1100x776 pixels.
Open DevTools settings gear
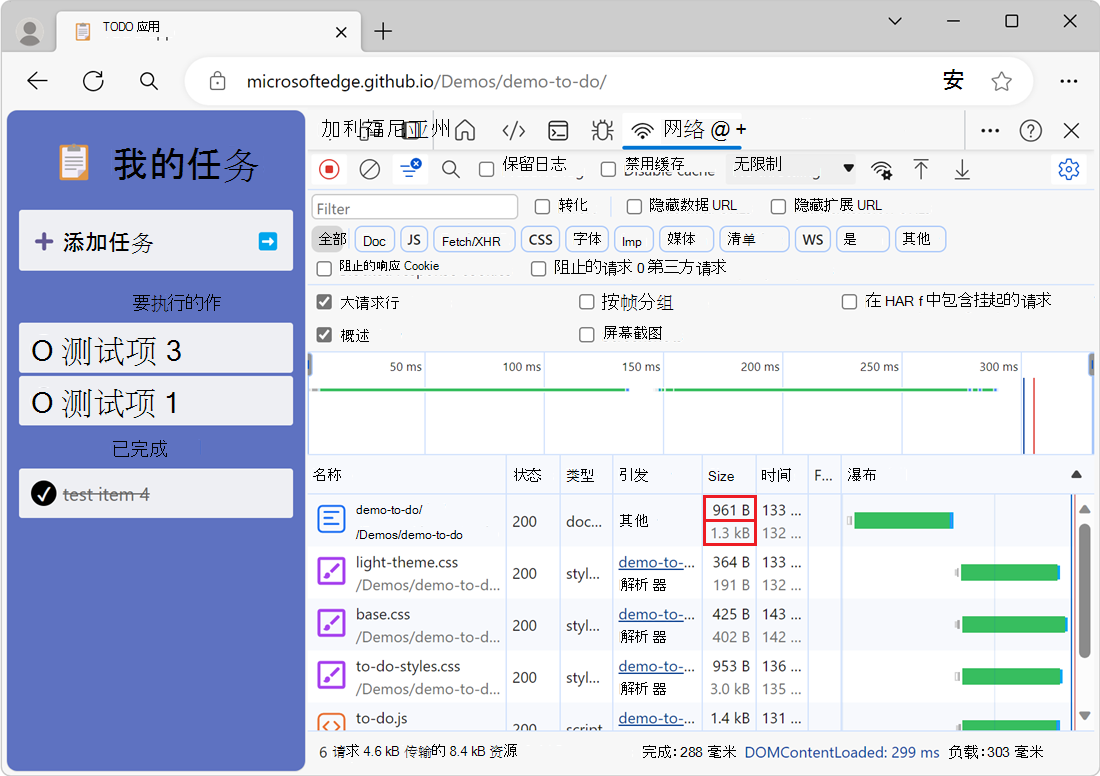[x=1068, y=169]
